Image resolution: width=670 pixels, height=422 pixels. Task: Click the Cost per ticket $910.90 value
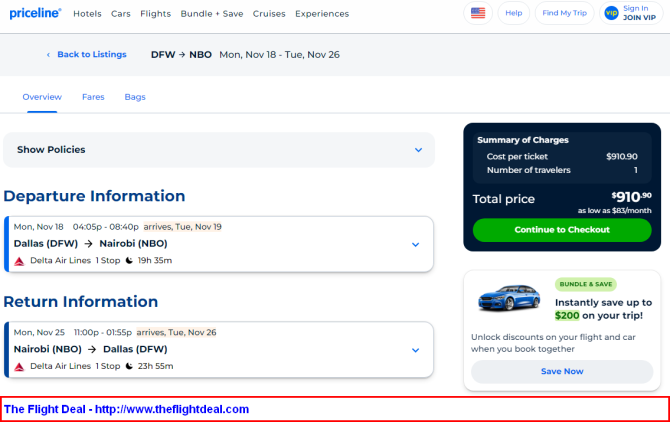point(622,156)
